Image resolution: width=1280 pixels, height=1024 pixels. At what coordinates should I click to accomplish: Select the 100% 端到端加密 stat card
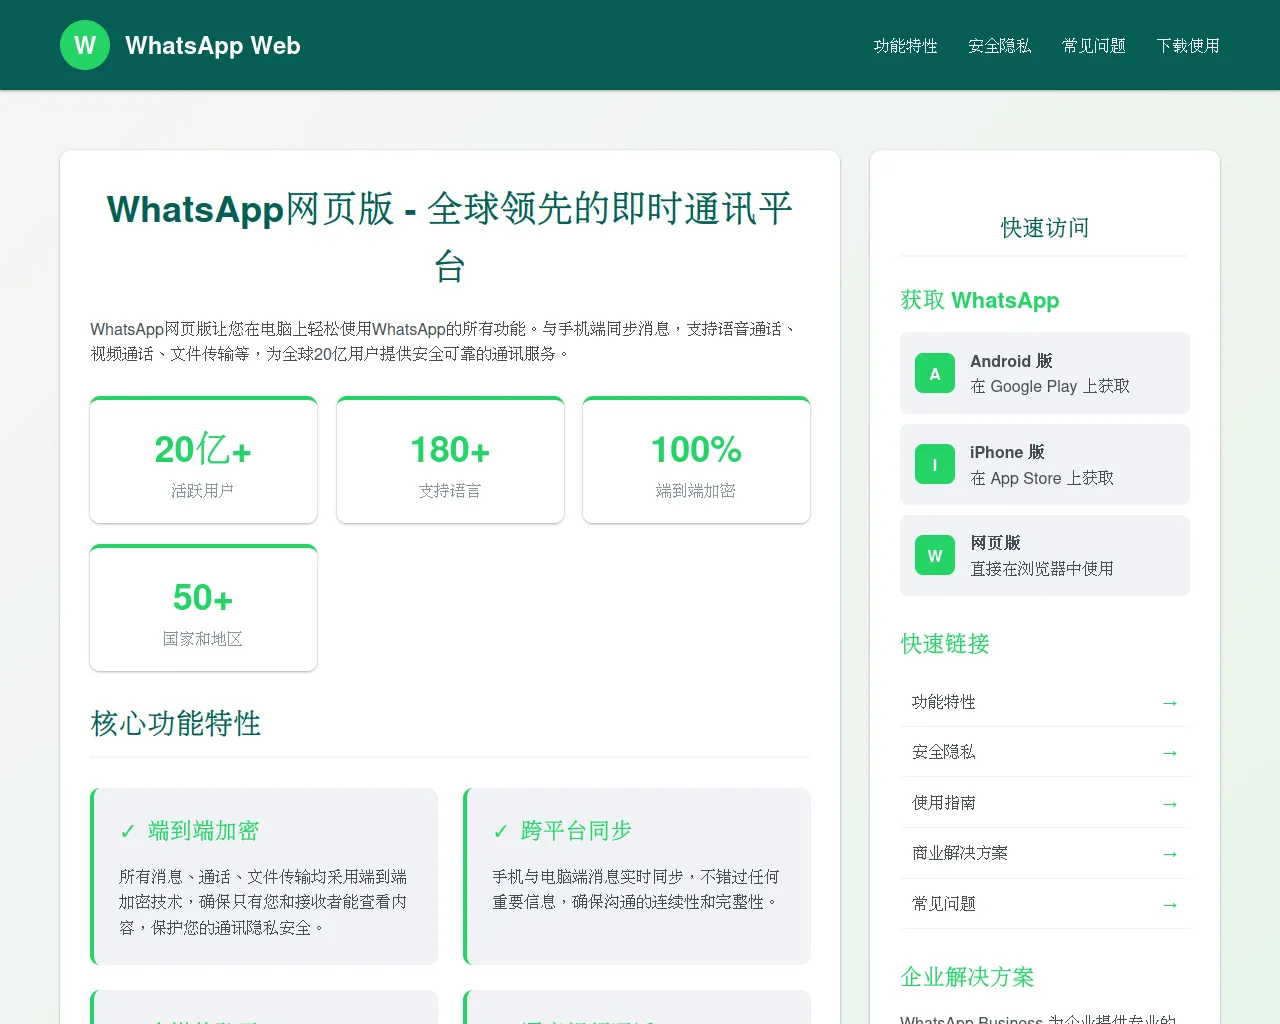pos(696,460)
